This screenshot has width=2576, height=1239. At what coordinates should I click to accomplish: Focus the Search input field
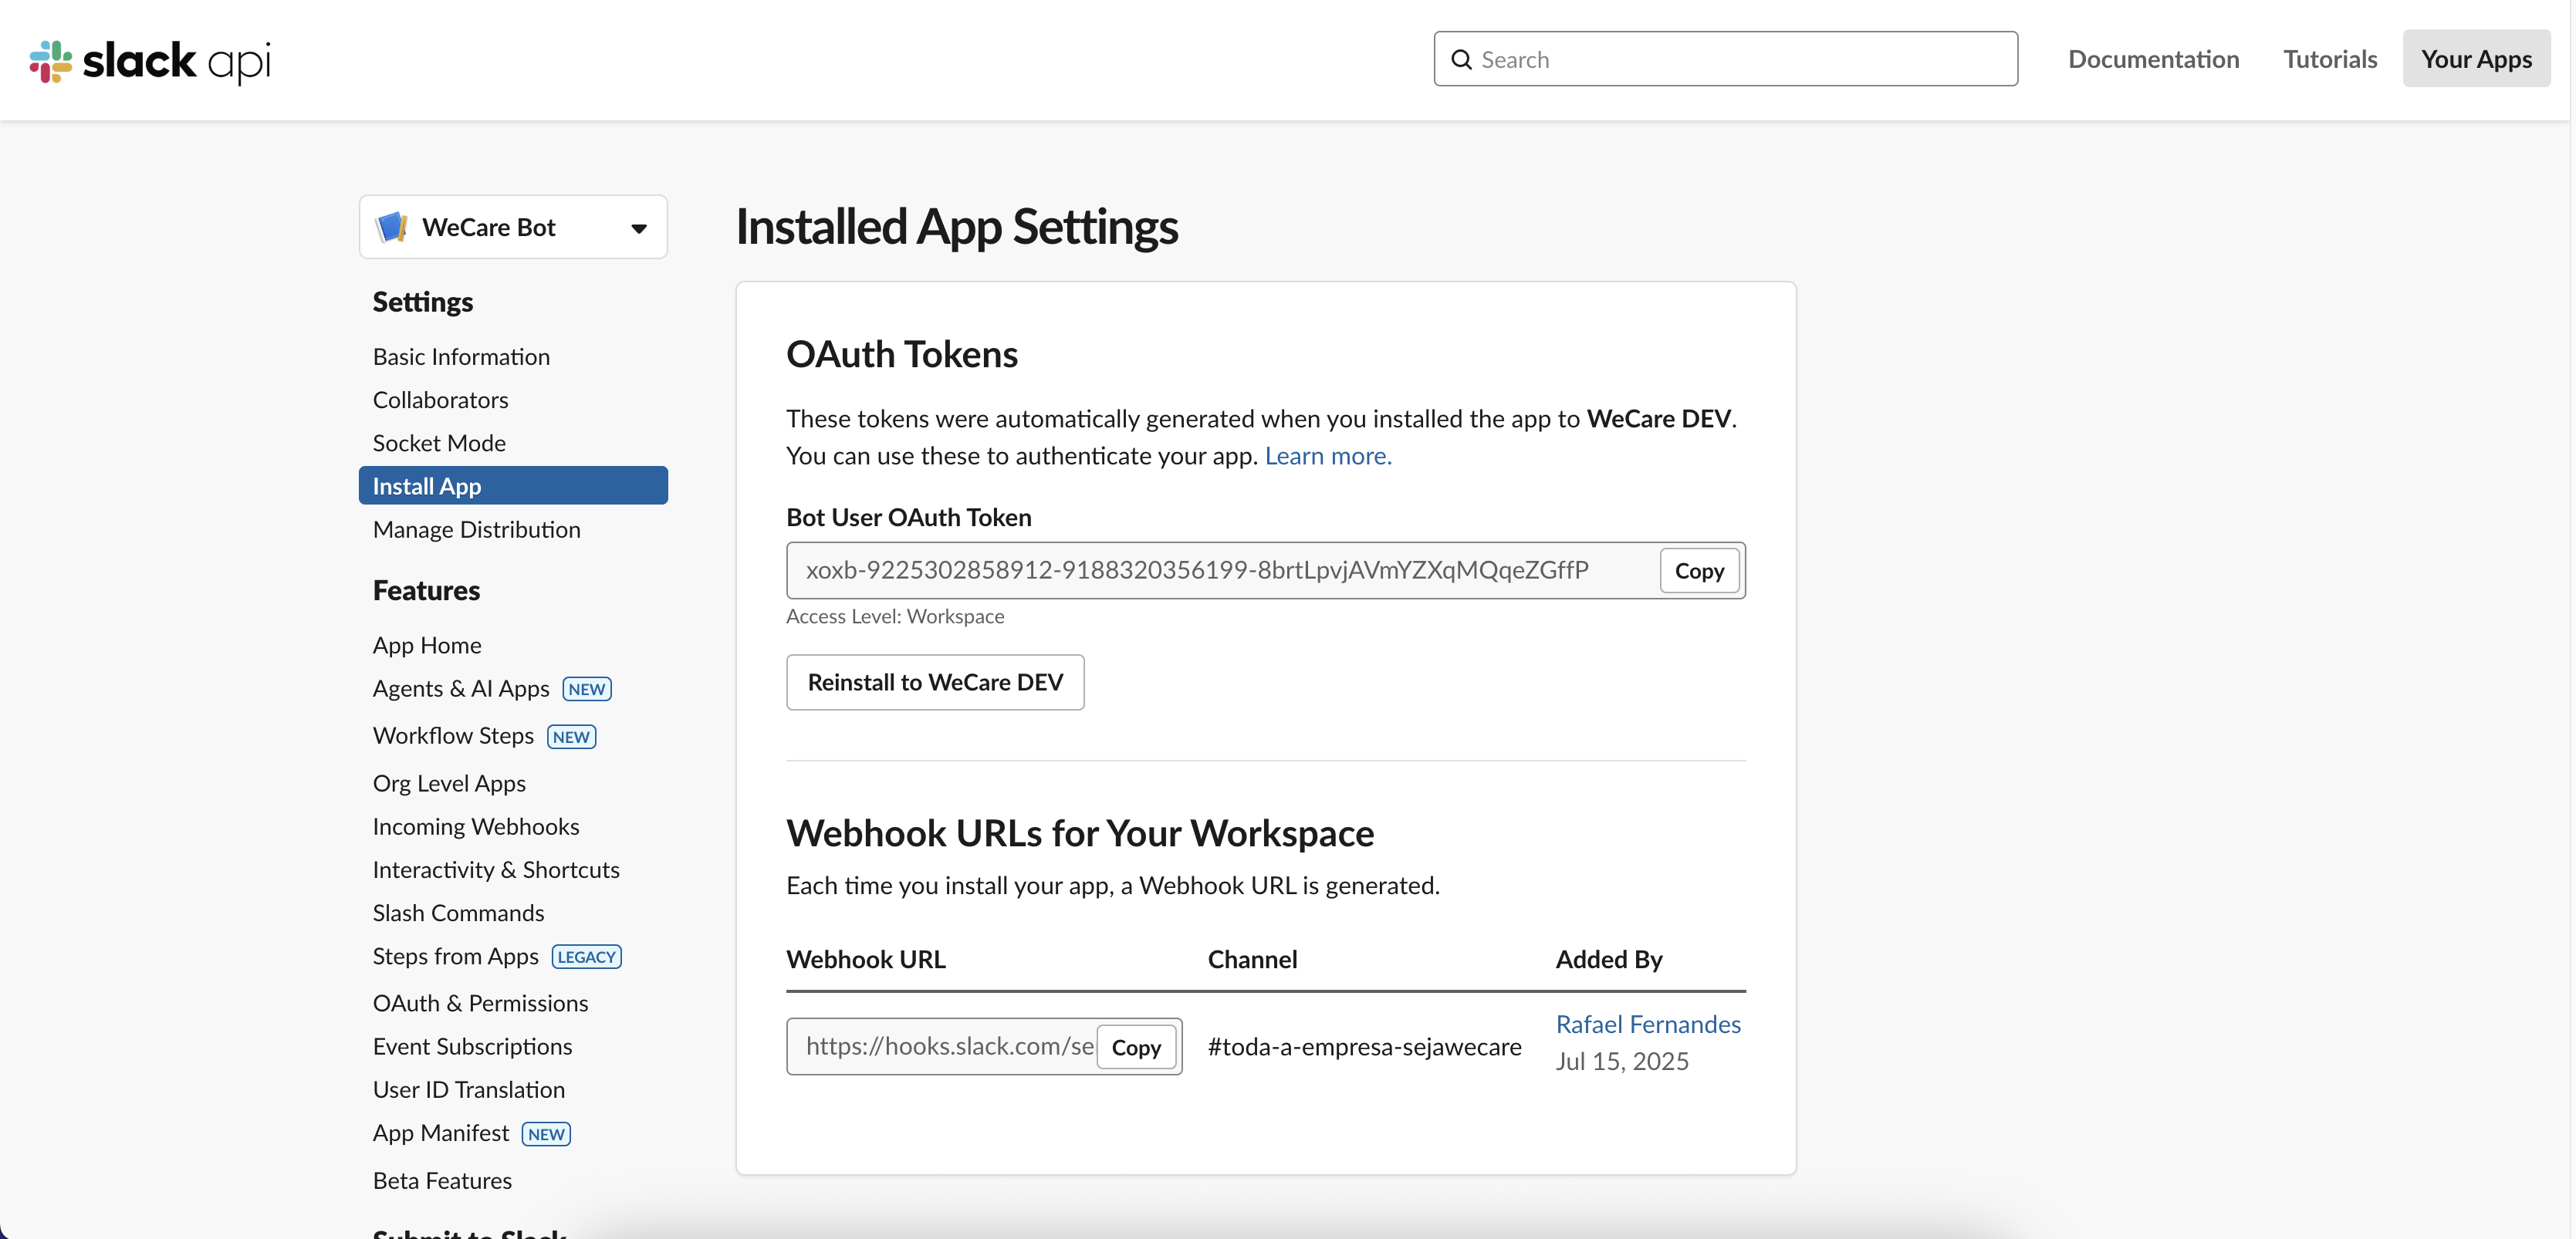point(1740,60)
